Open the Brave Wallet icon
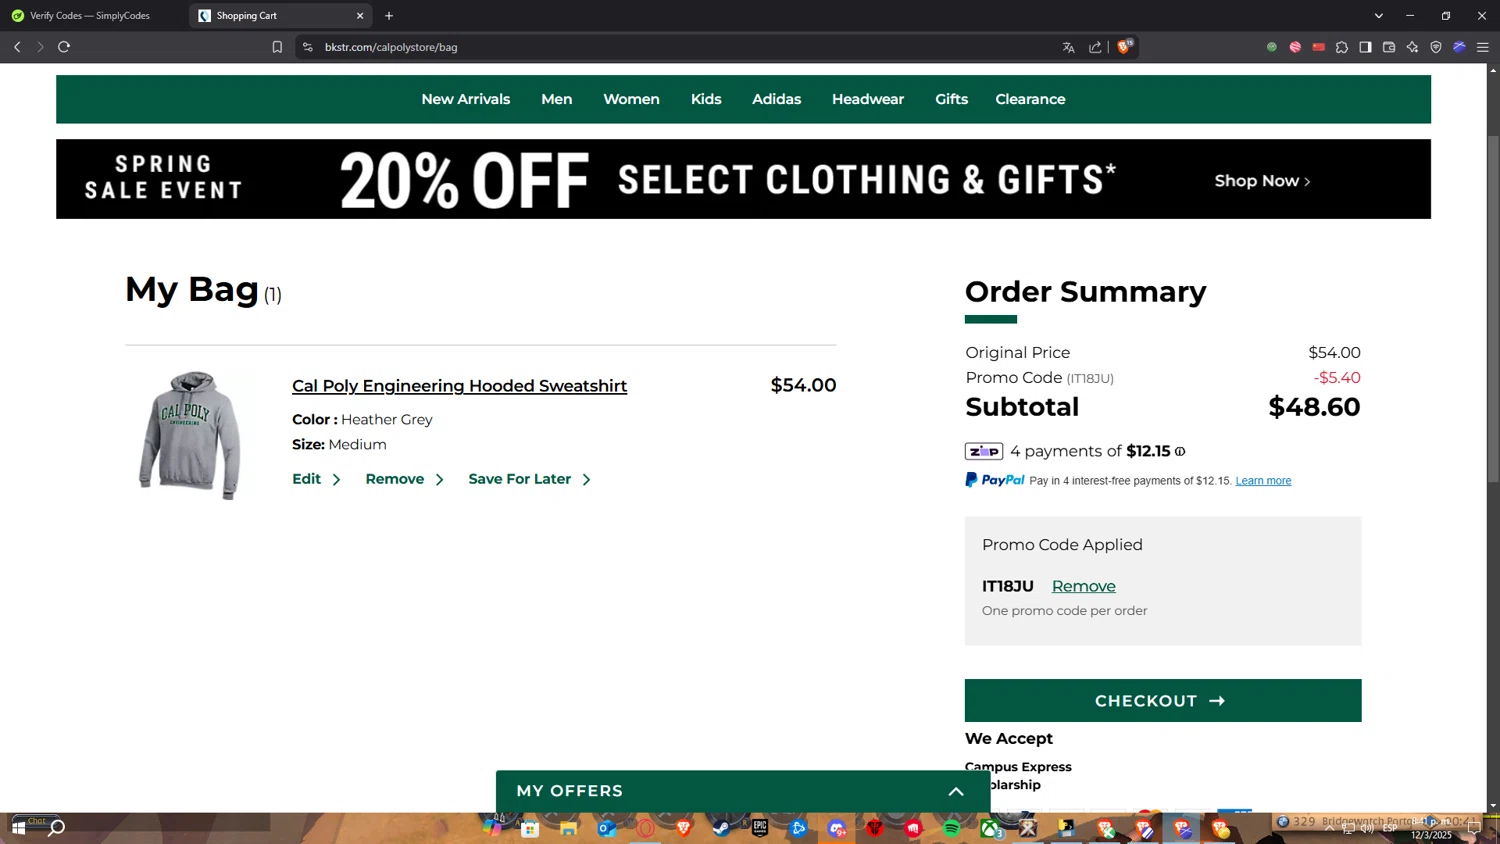Image resolution: width=1500 pixels, height=844 pixels. pyautogui.click(x=1389, y=47)
